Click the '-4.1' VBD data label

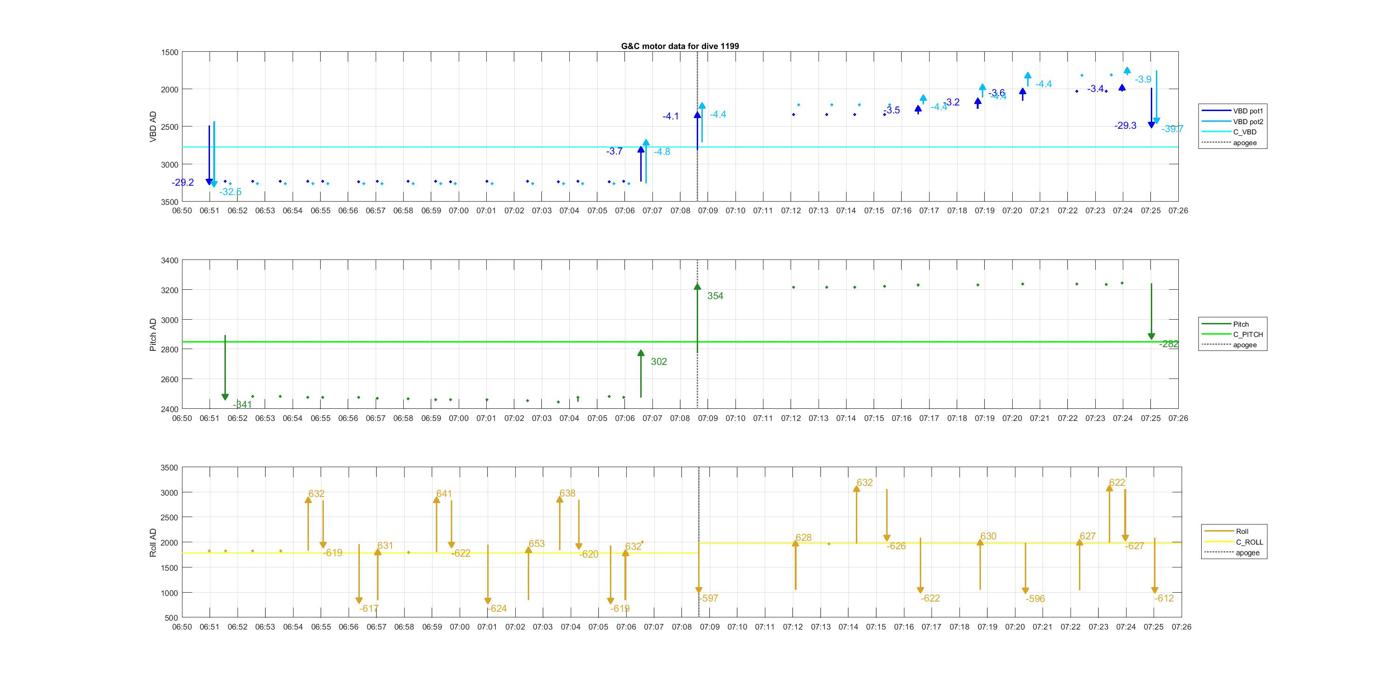click(671, 117)
